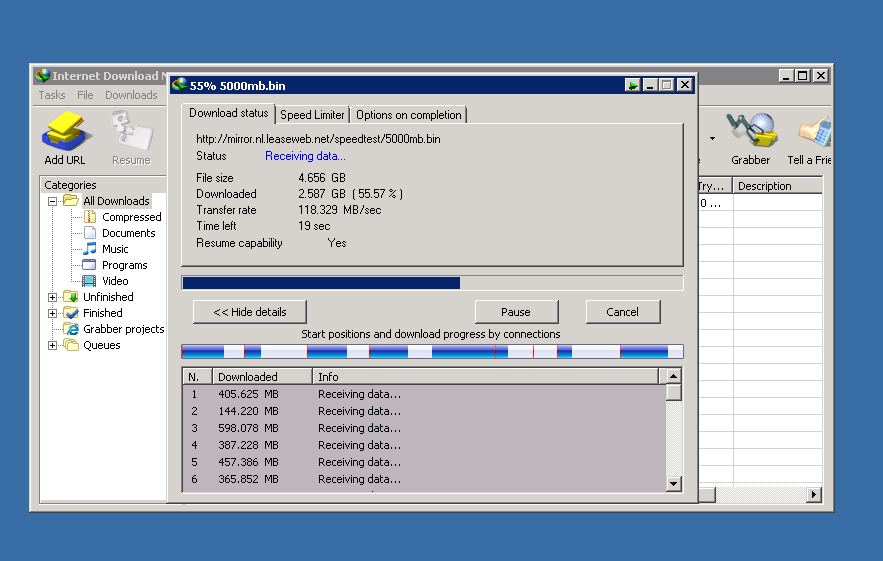
Task: Select the All Downloads tree label
Action: tap(116, 201)
